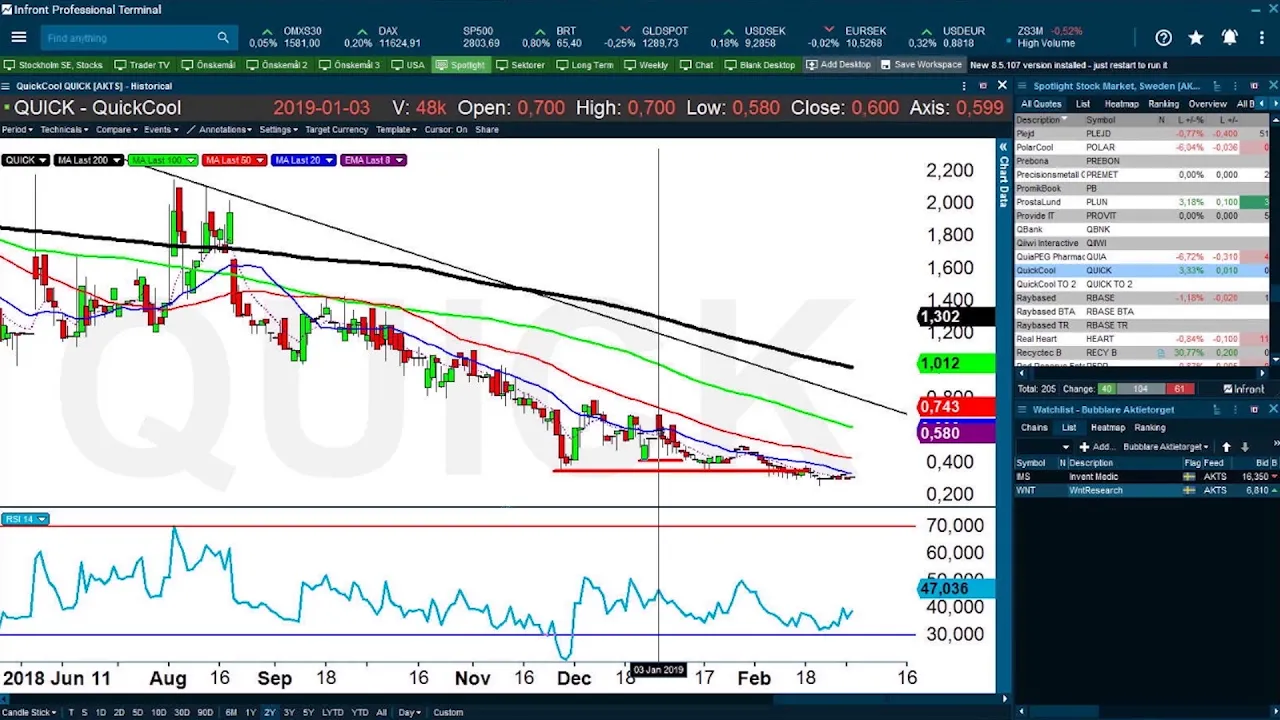Open the notifications bell icon
The width and height of the screenshot is (1280, 720).
tap(1229, 38)
